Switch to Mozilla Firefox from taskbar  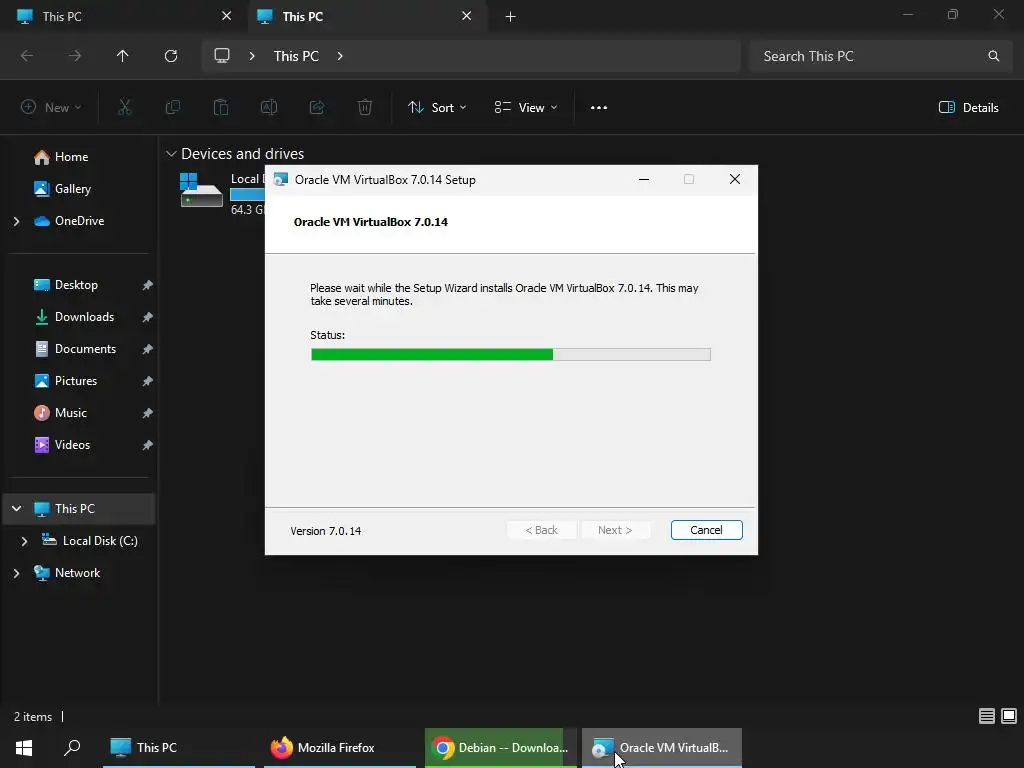(340, 748)
